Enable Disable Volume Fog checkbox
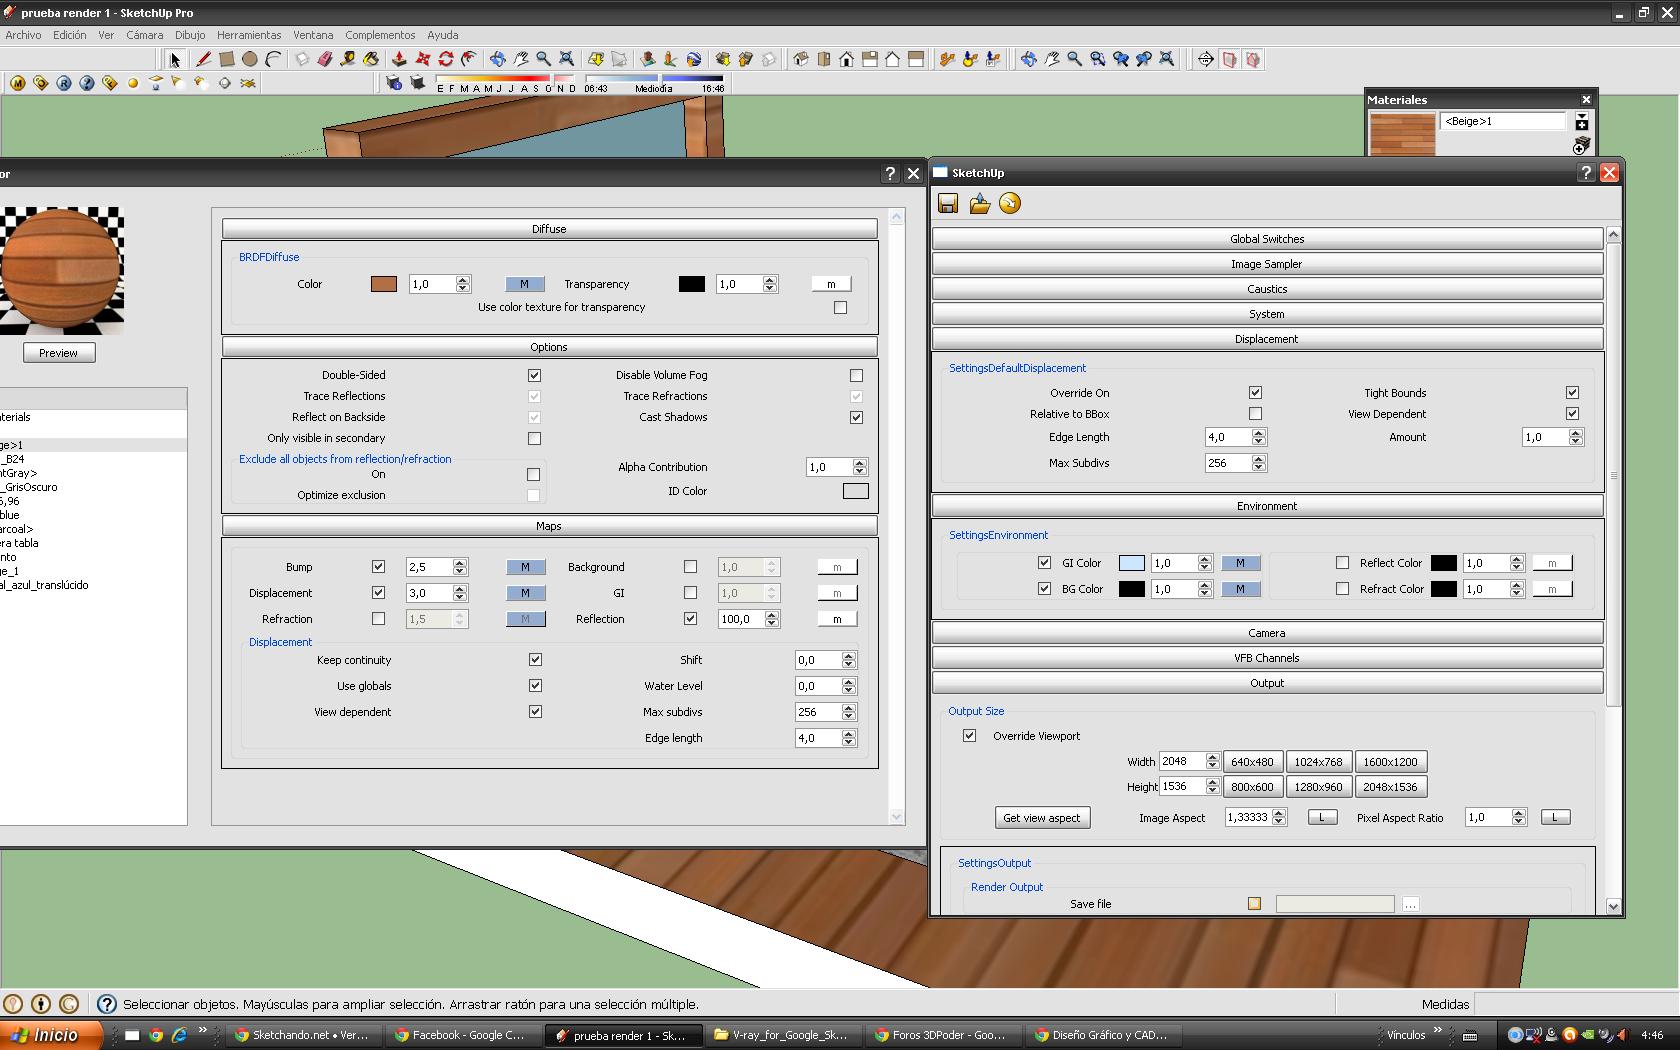This screenshot has height=1050, width=1680. click(x=856, y=375)
